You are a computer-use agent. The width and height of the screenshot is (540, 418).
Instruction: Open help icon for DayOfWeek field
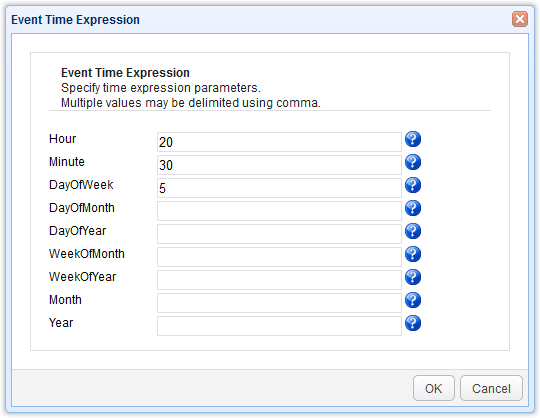pos(413,185)
